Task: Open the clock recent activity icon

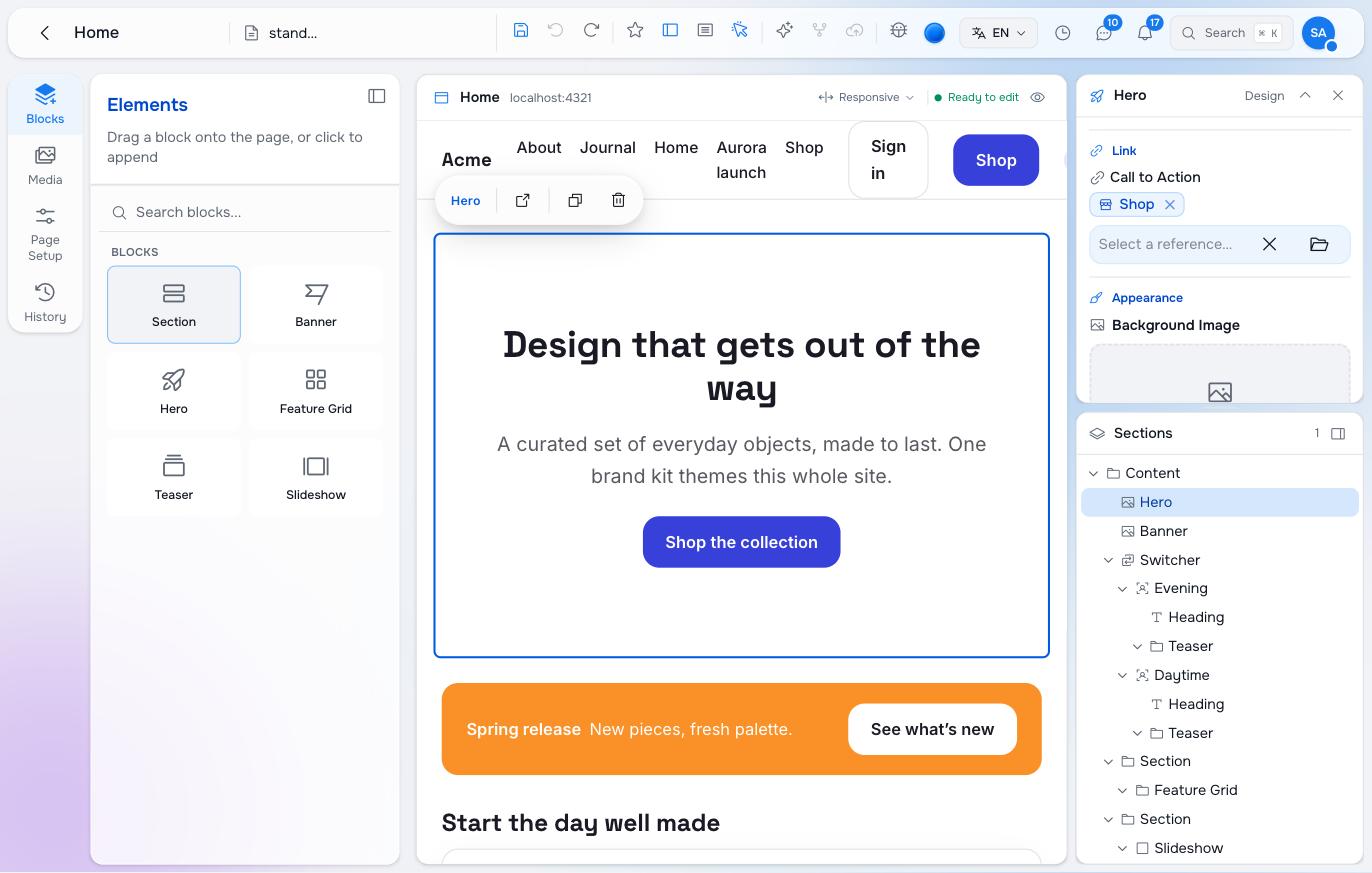Action: pyautogui.click(x=1063, y=33)
